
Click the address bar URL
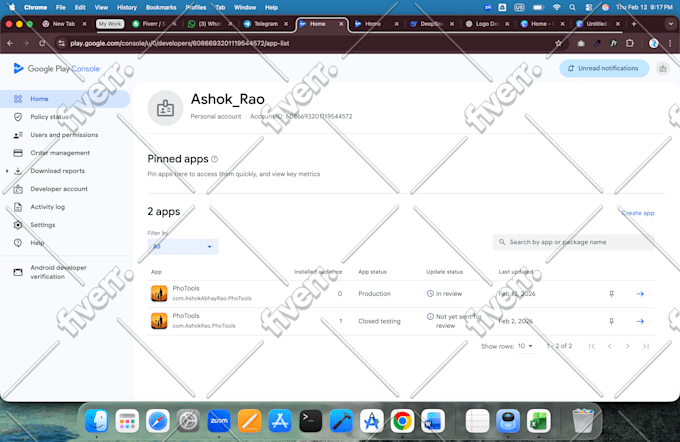[180, 43]
